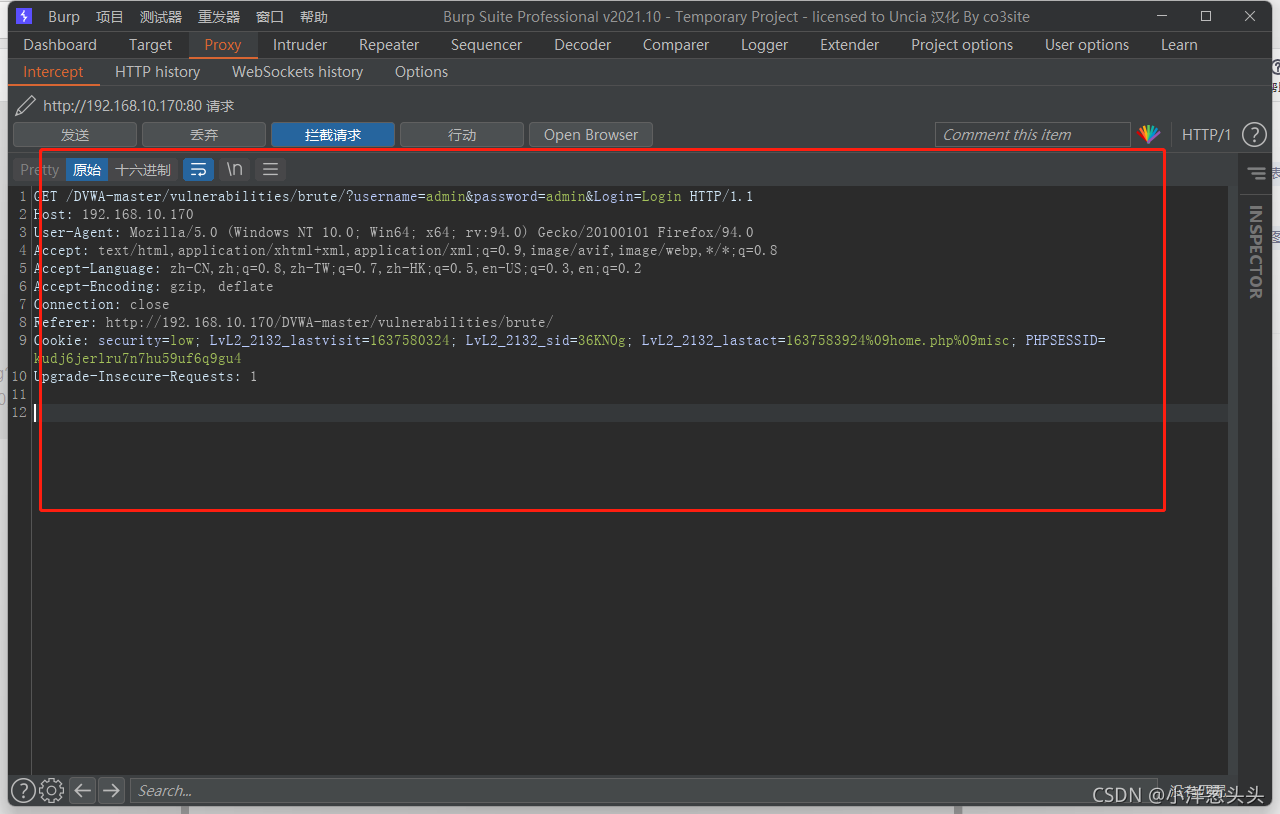
Task: Toggle the word wrap icon
Action: [x=198, y=169]
